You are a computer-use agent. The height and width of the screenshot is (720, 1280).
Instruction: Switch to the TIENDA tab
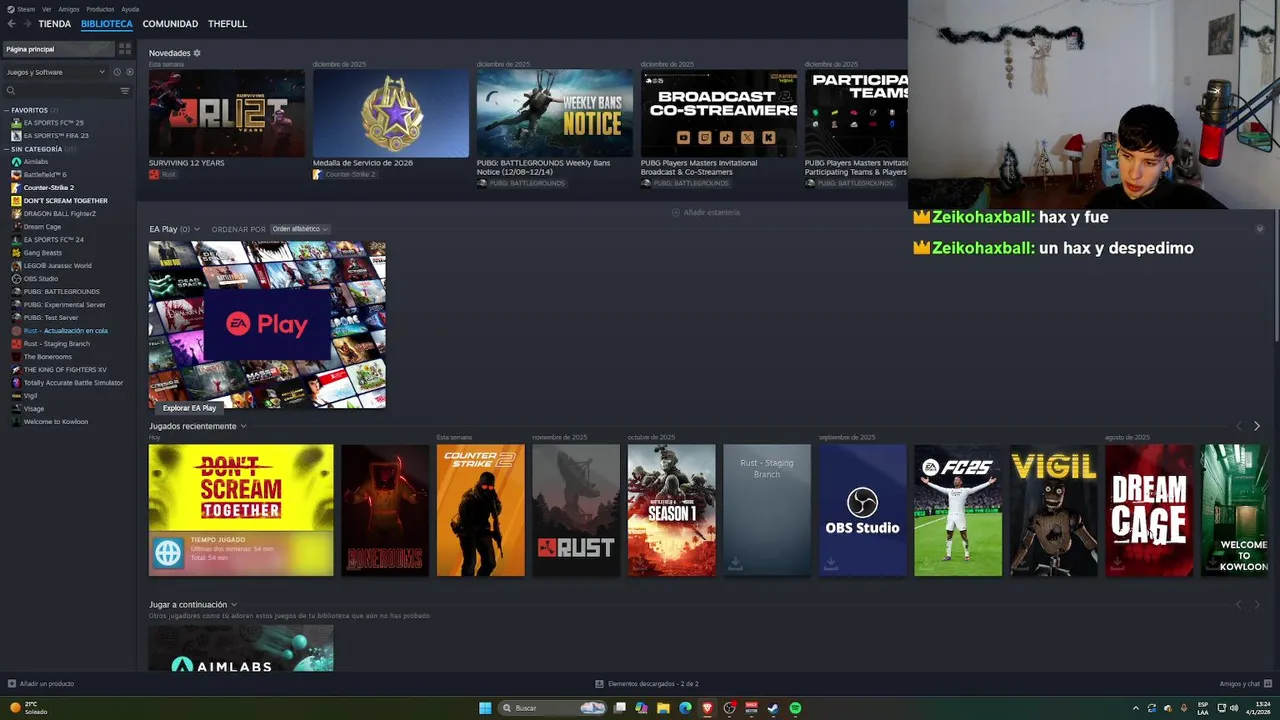click(55, 24)
